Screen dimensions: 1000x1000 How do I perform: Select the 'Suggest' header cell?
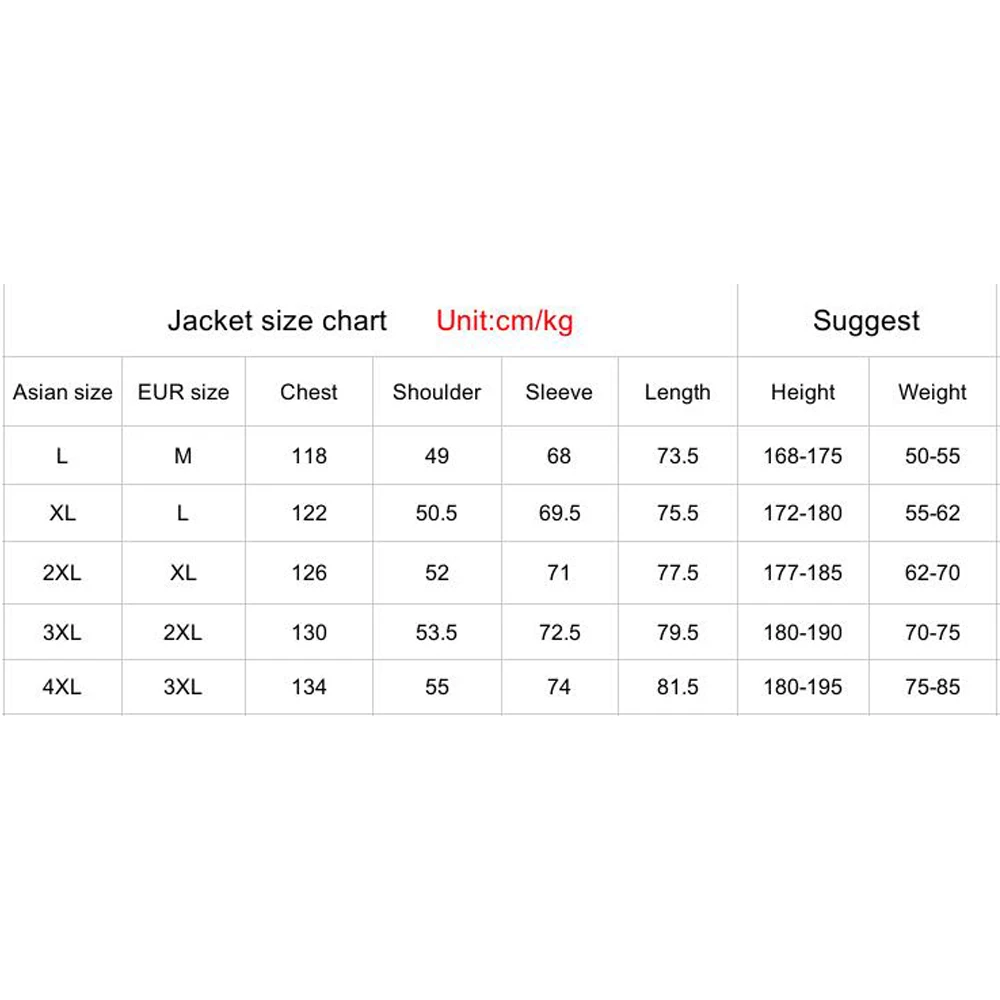click(866, 321)
